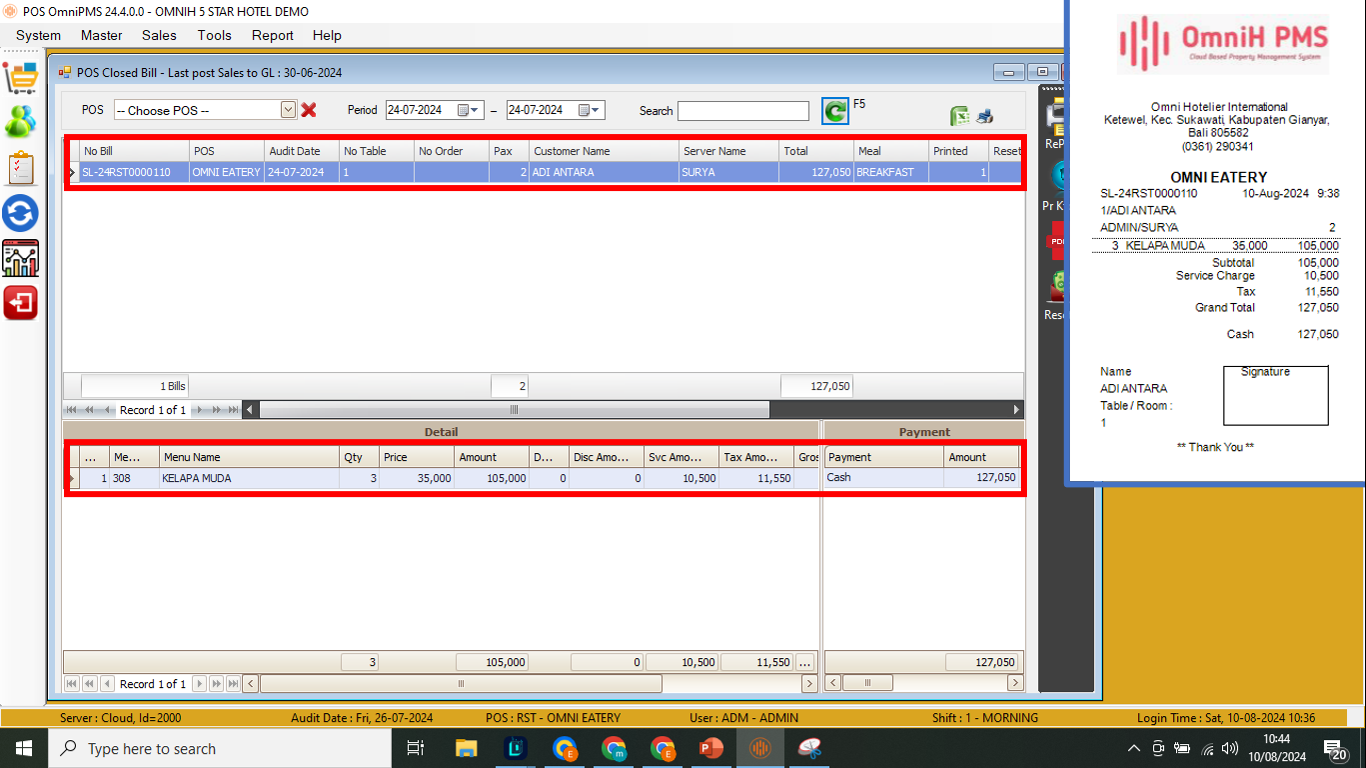Click the OmniH PMS taskbar icon
This screenshot has width=1366, height=768.
(760, 748)
